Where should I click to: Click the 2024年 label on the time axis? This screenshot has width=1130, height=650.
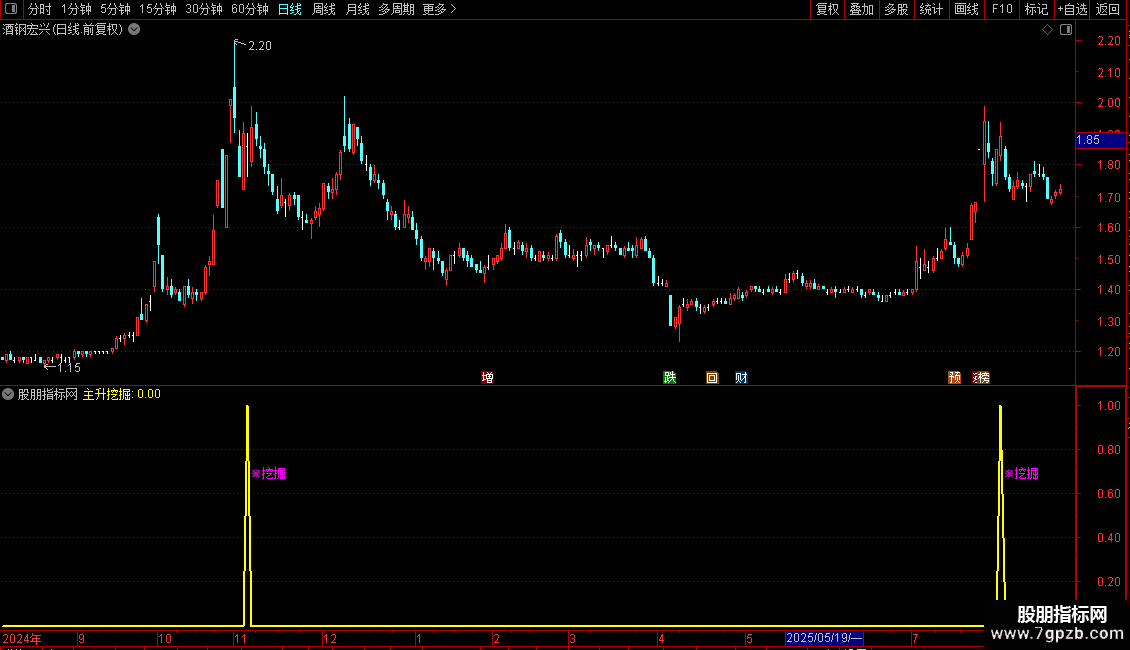(22, 638)
